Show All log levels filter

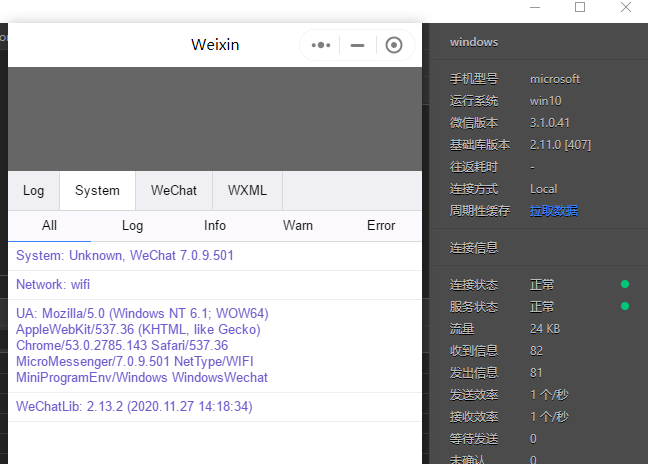pos(49,226)
